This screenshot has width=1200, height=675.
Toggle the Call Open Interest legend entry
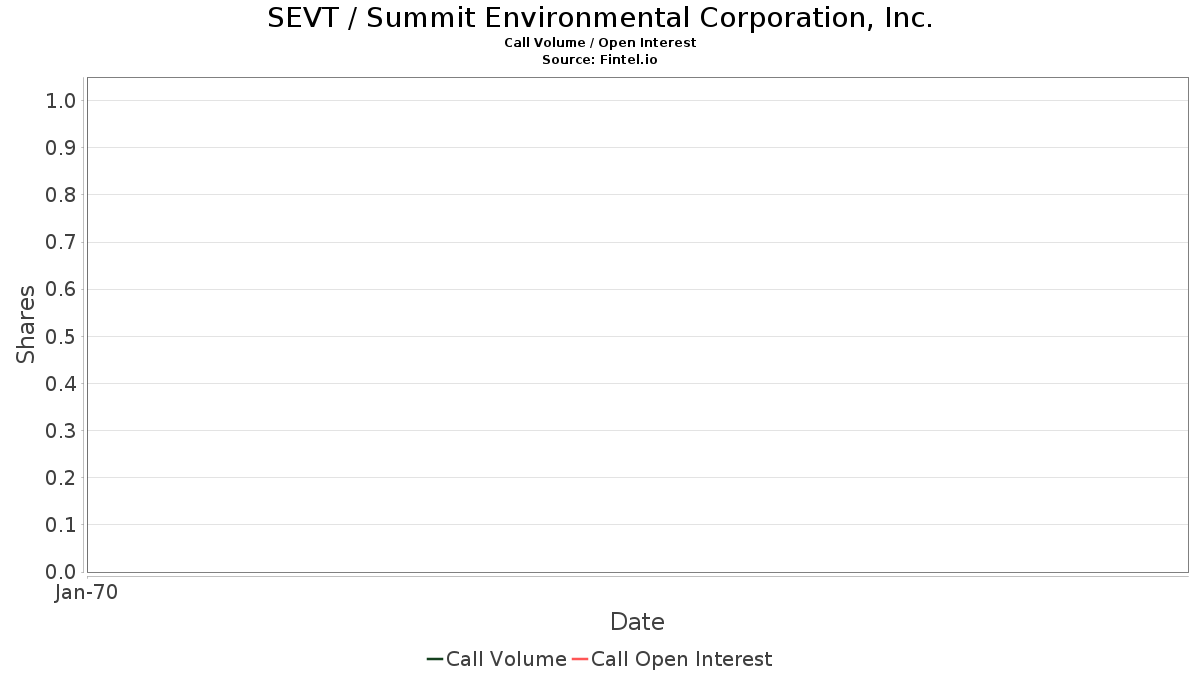click(681, 659)
